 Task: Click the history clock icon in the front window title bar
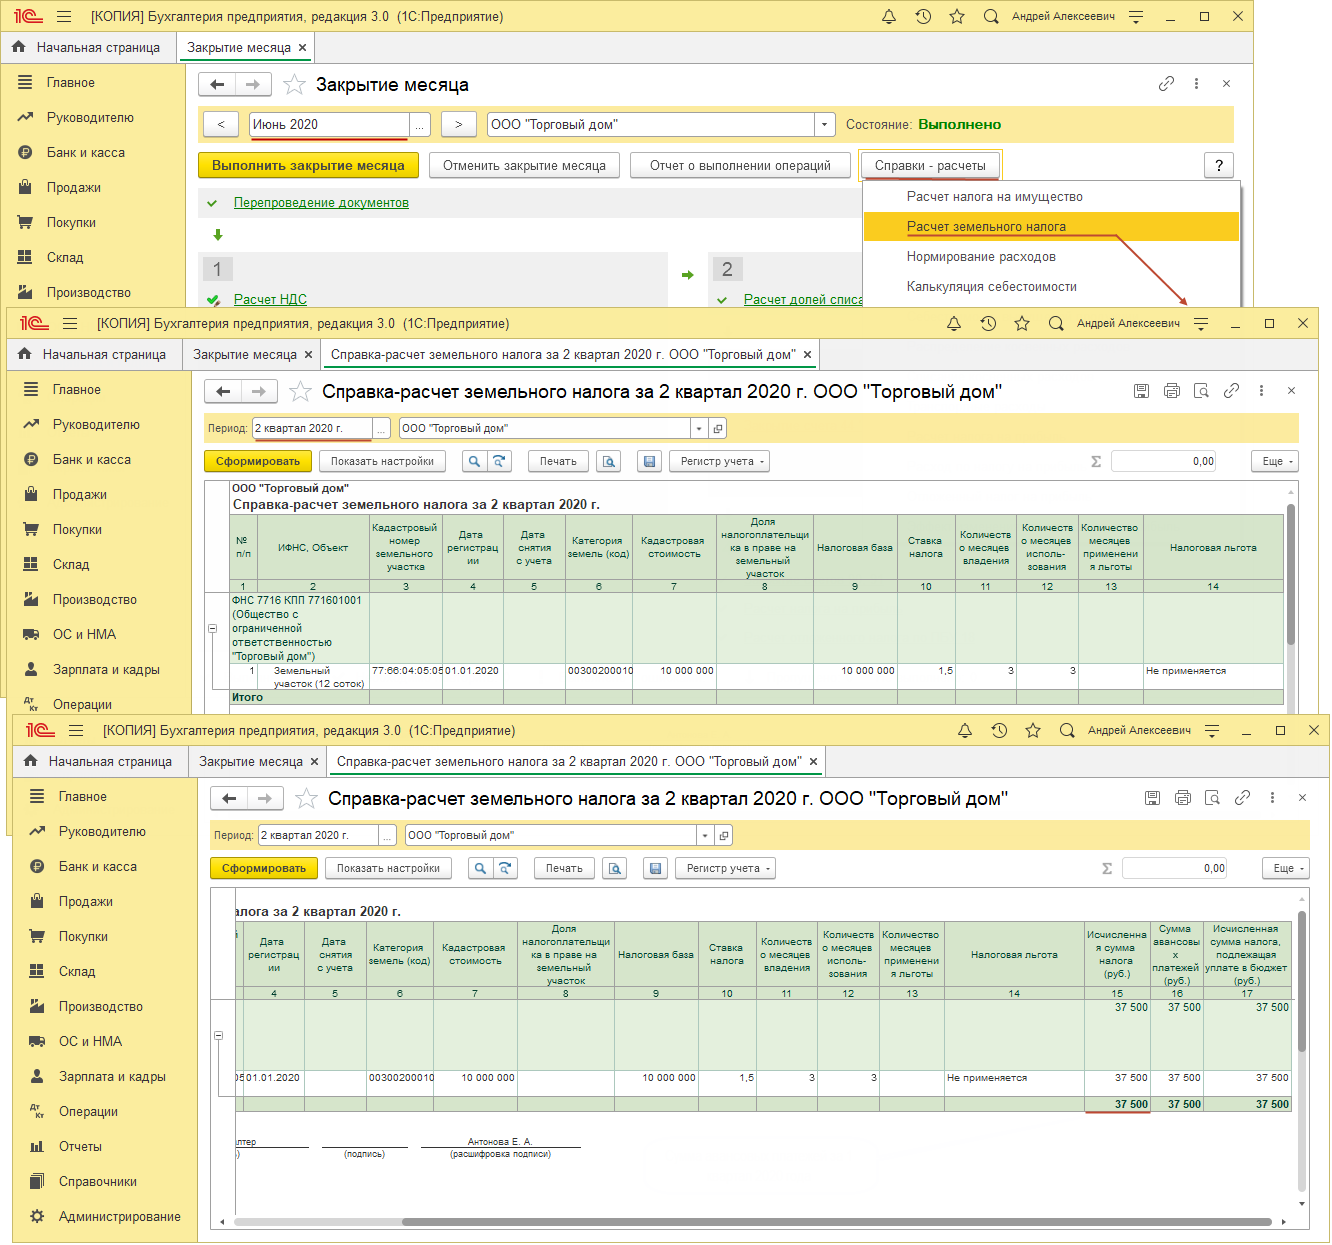pyautogui.click(x=999, y=731)
